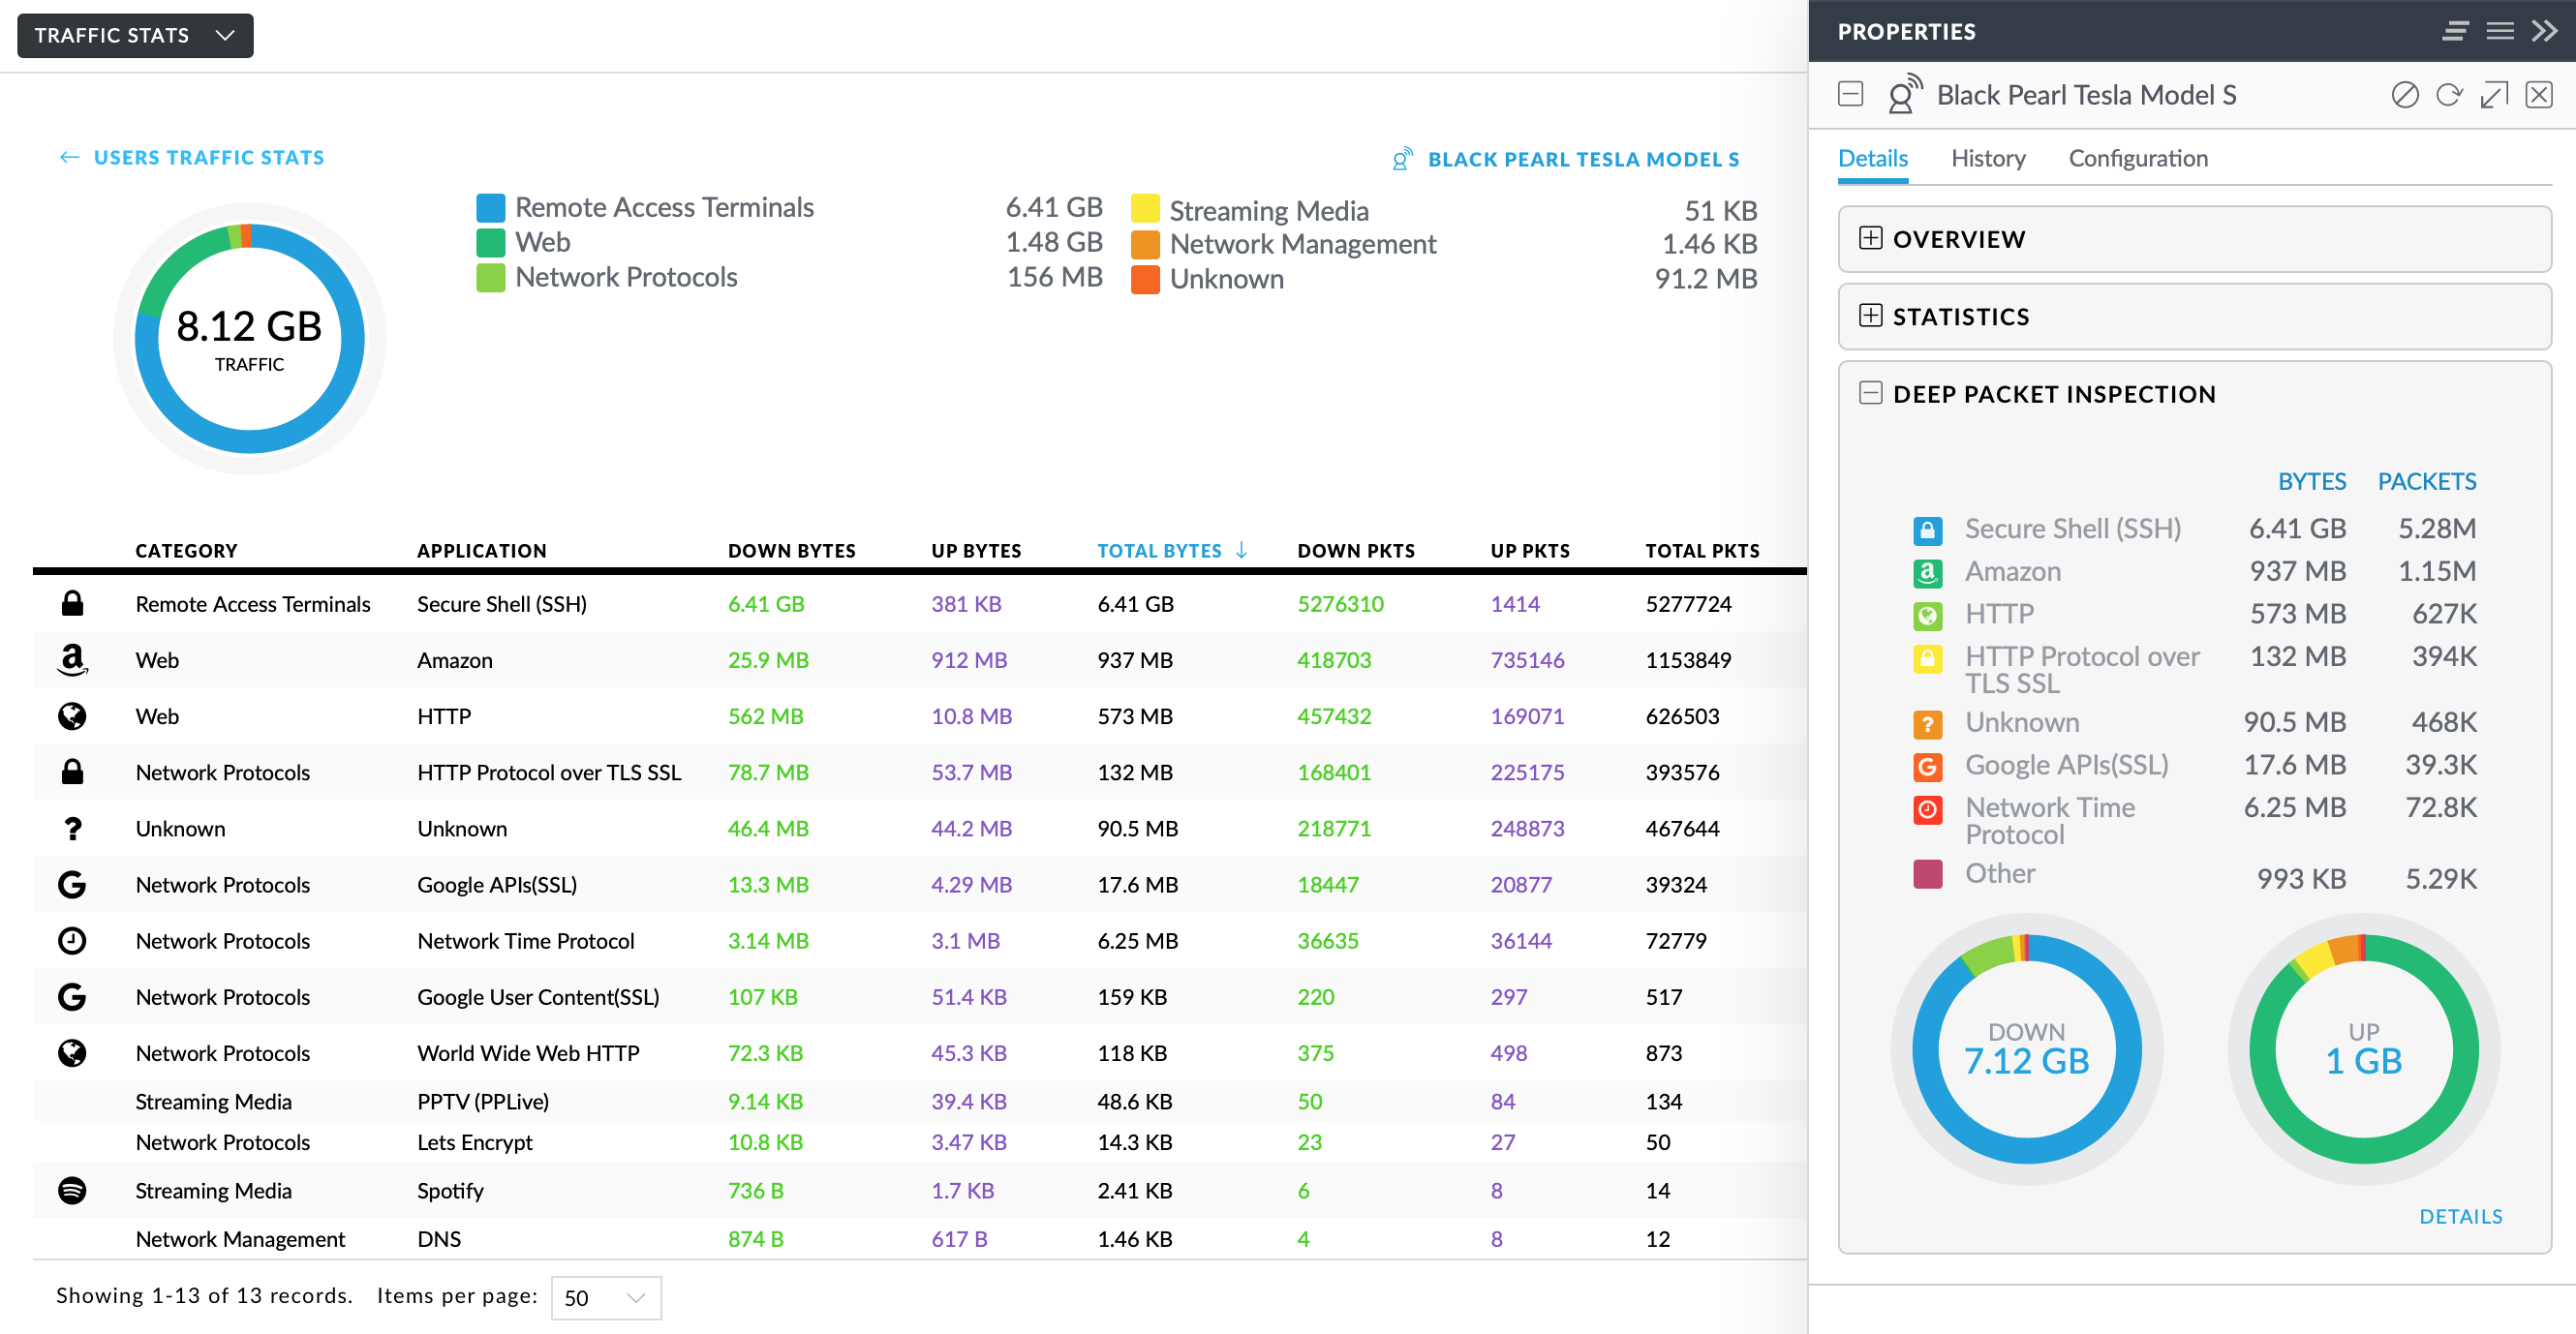Click the Bytes column header in DPI
The height and width of the screenshot is (1334, 2576).
pyautogui.click(x=2311, y=481)
